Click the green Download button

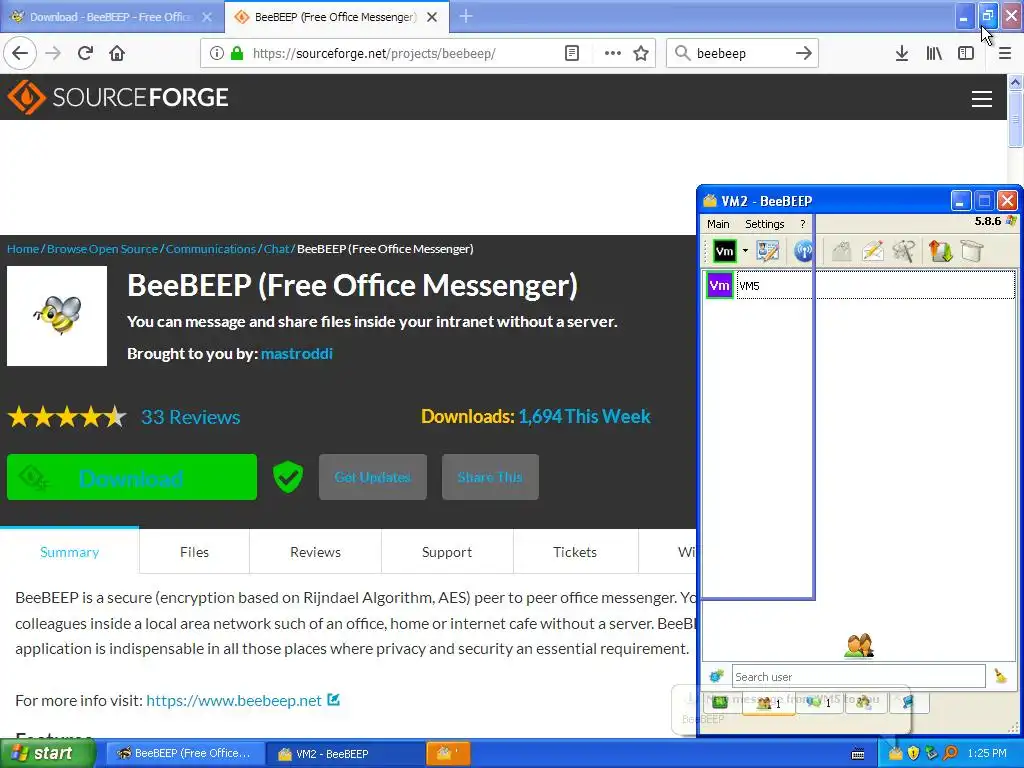tap(132, 477)
